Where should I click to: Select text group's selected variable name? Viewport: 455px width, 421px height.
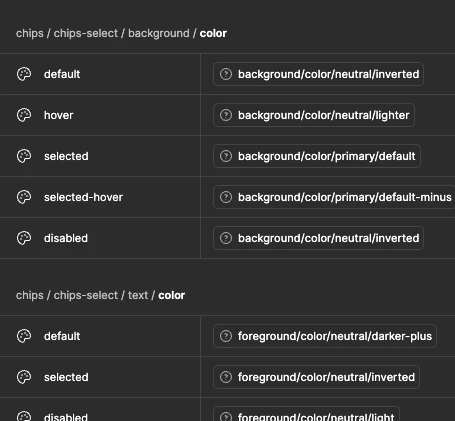tap(66, 377)
